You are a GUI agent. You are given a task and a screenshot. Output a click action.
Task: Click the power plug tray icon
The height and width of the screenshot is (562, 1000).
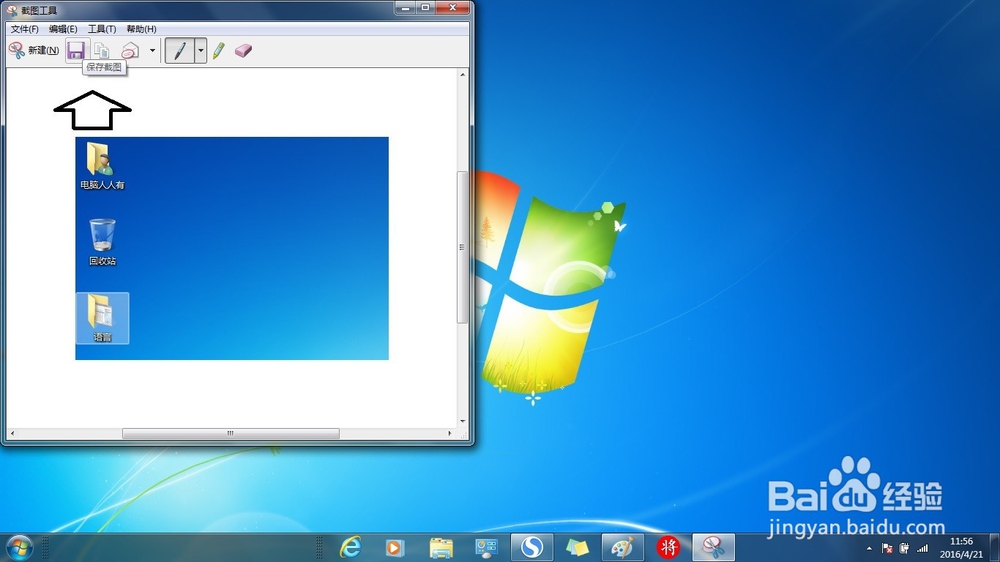pyautogui.click(x=904, y=549)
